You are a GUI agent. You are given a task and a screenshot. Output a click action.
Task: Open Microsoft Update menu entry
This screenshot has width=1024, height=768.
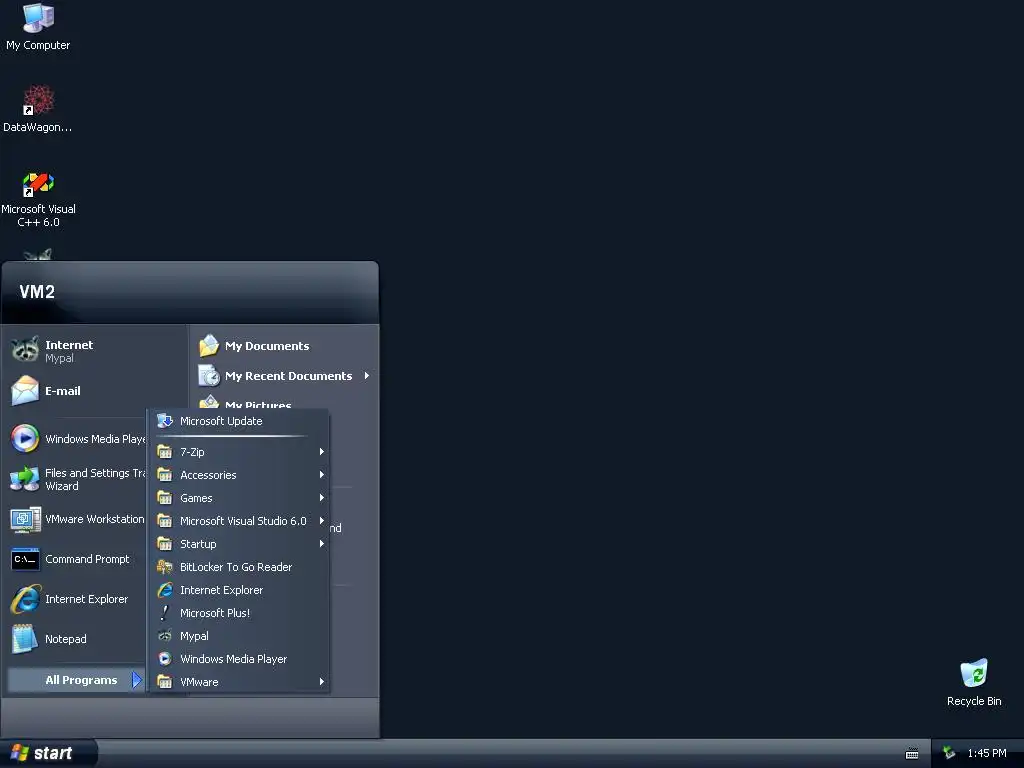(238, 421)
